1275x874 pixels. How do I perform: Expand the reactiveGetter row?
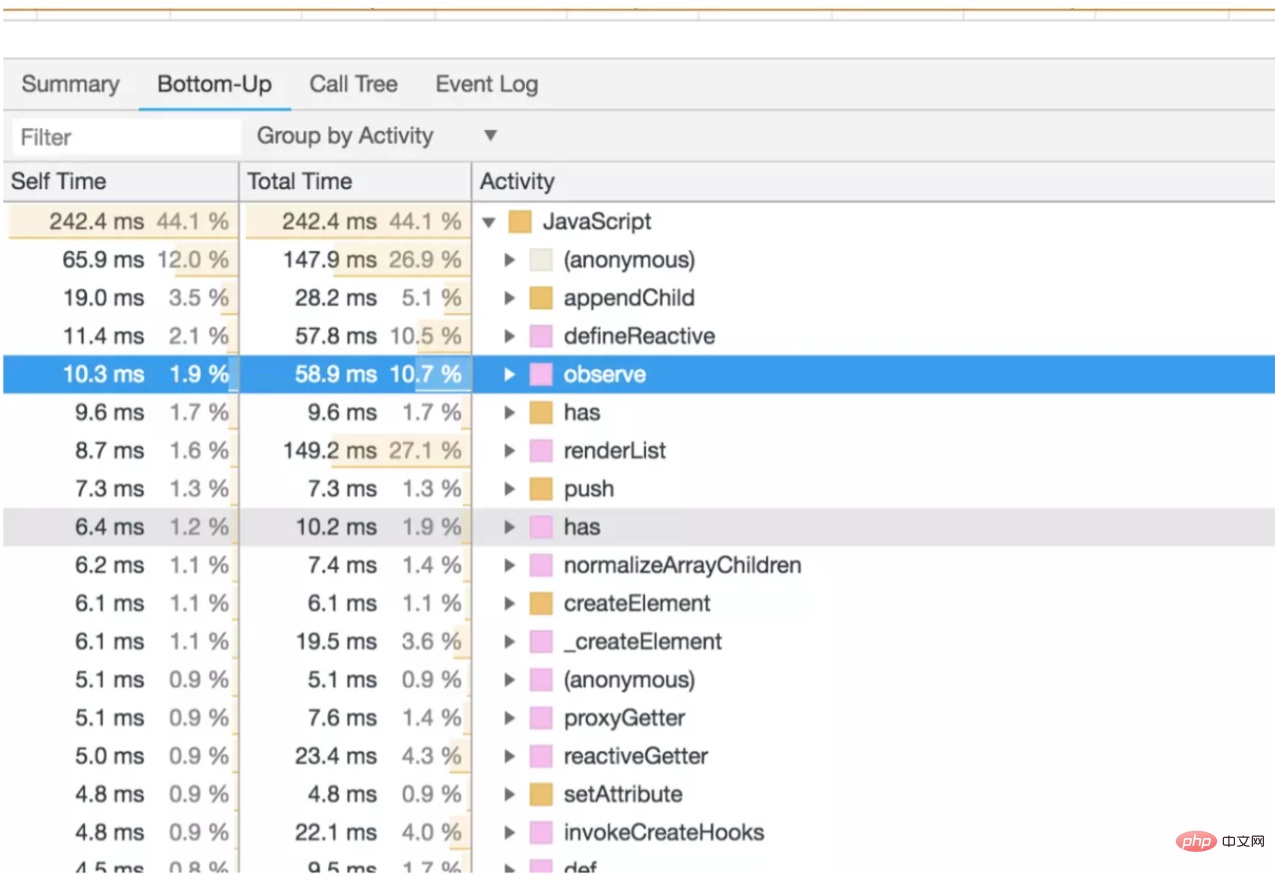pyautogui.click(x=510, y=756)
